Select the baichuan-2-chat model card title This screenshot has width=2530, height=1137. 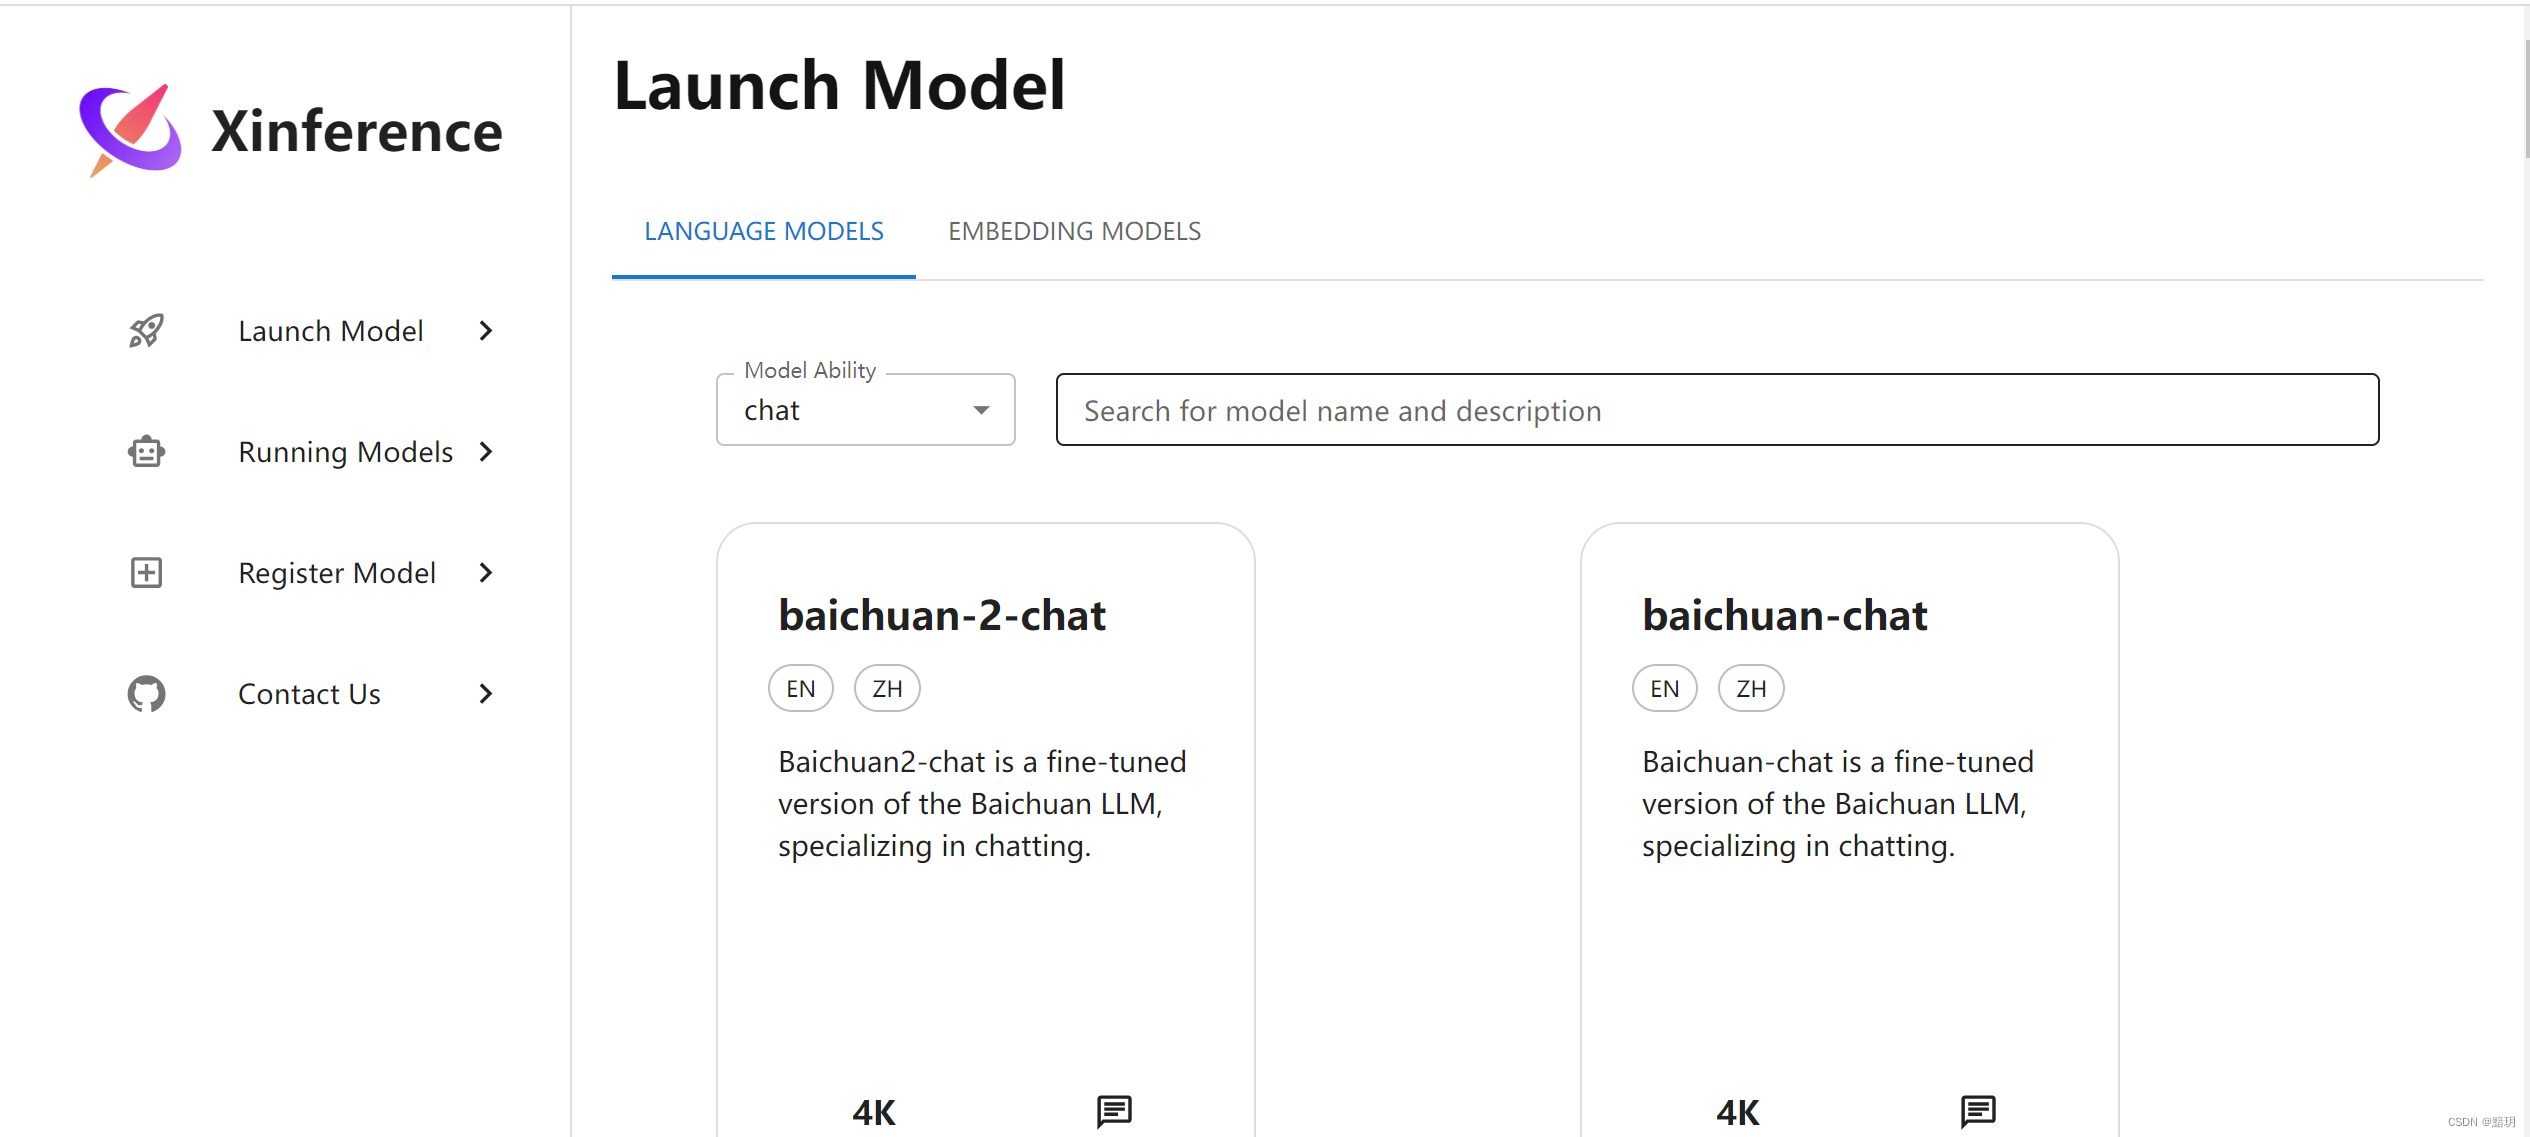pyautogui.click(x=942, y=616)
